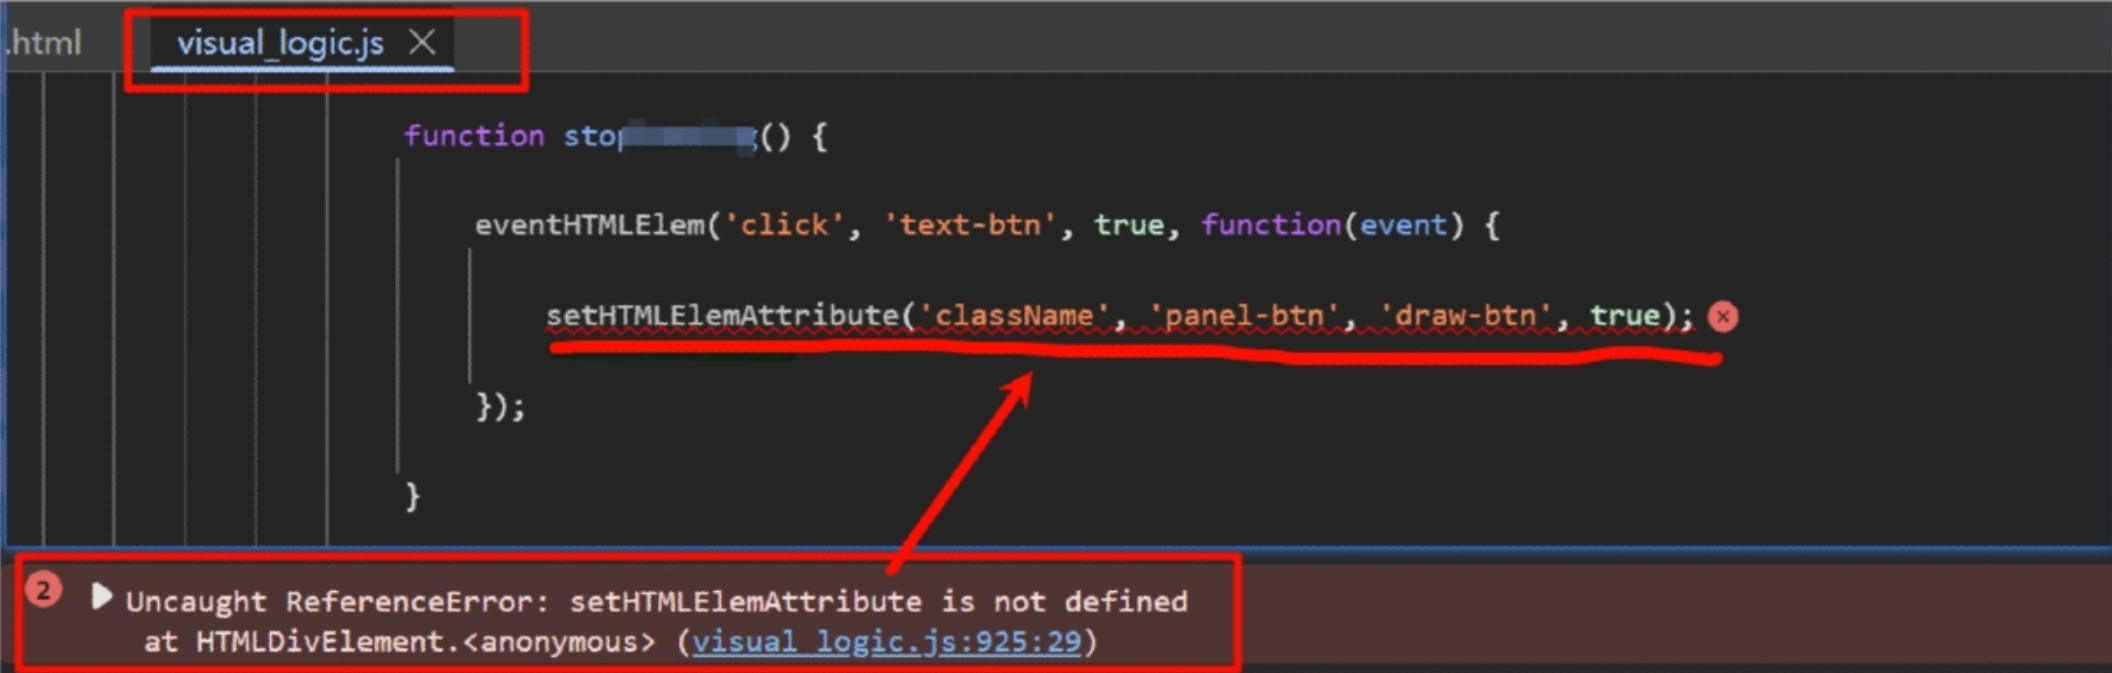This screenshot has height=673, width=2112.
Task: Open the visual_logic.js:925:29 source link
Action: coord(887,641)
